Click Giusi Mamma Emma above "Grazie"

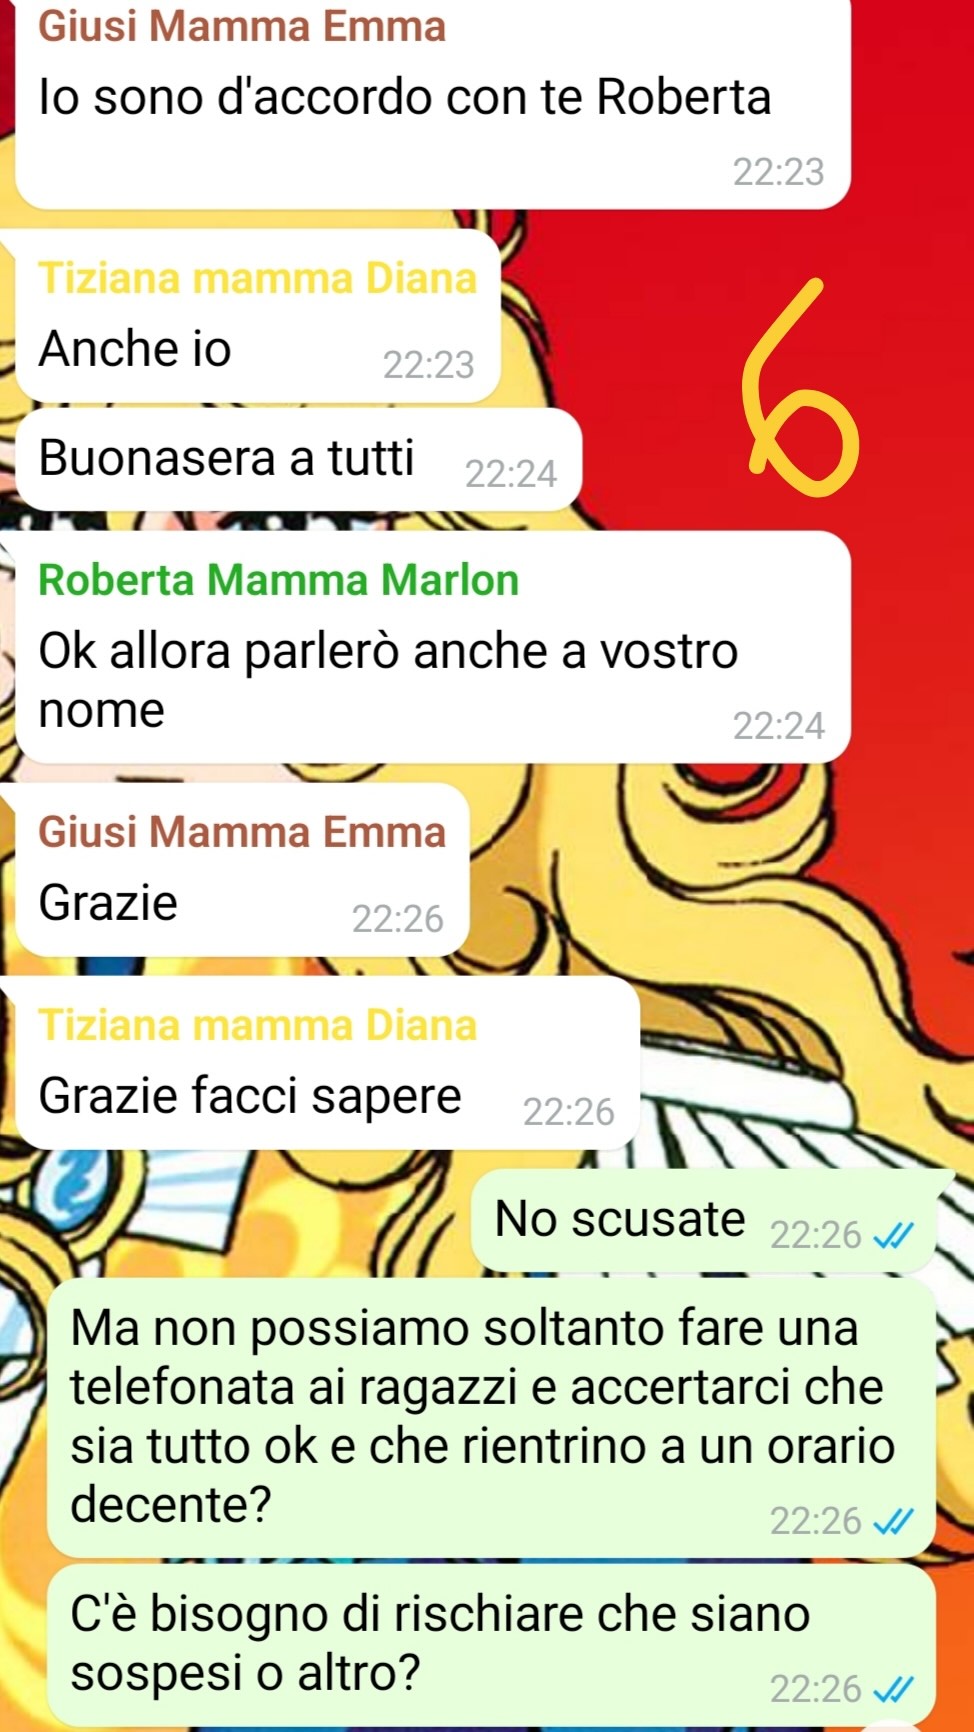pos(242,832)
